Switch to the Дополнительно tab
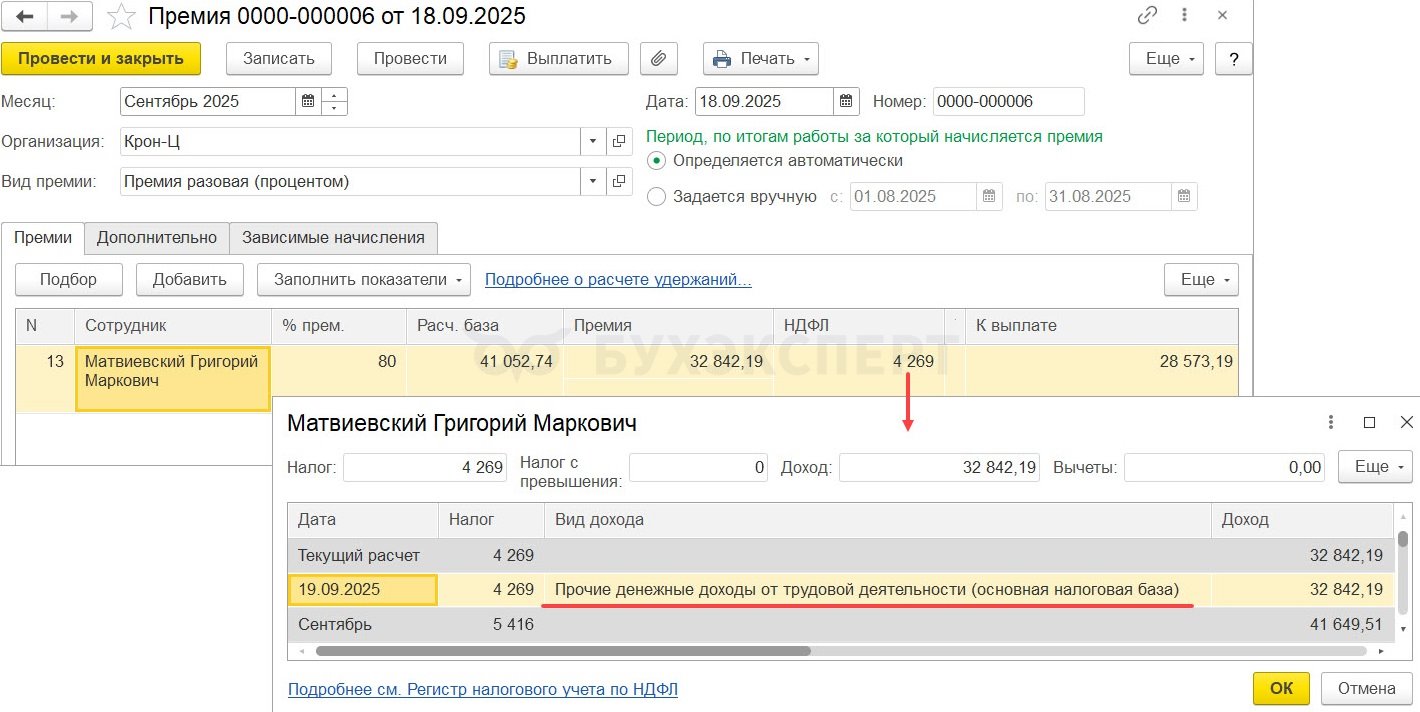The width and height of the screenshot is (1420, 712). pos(157,238)
